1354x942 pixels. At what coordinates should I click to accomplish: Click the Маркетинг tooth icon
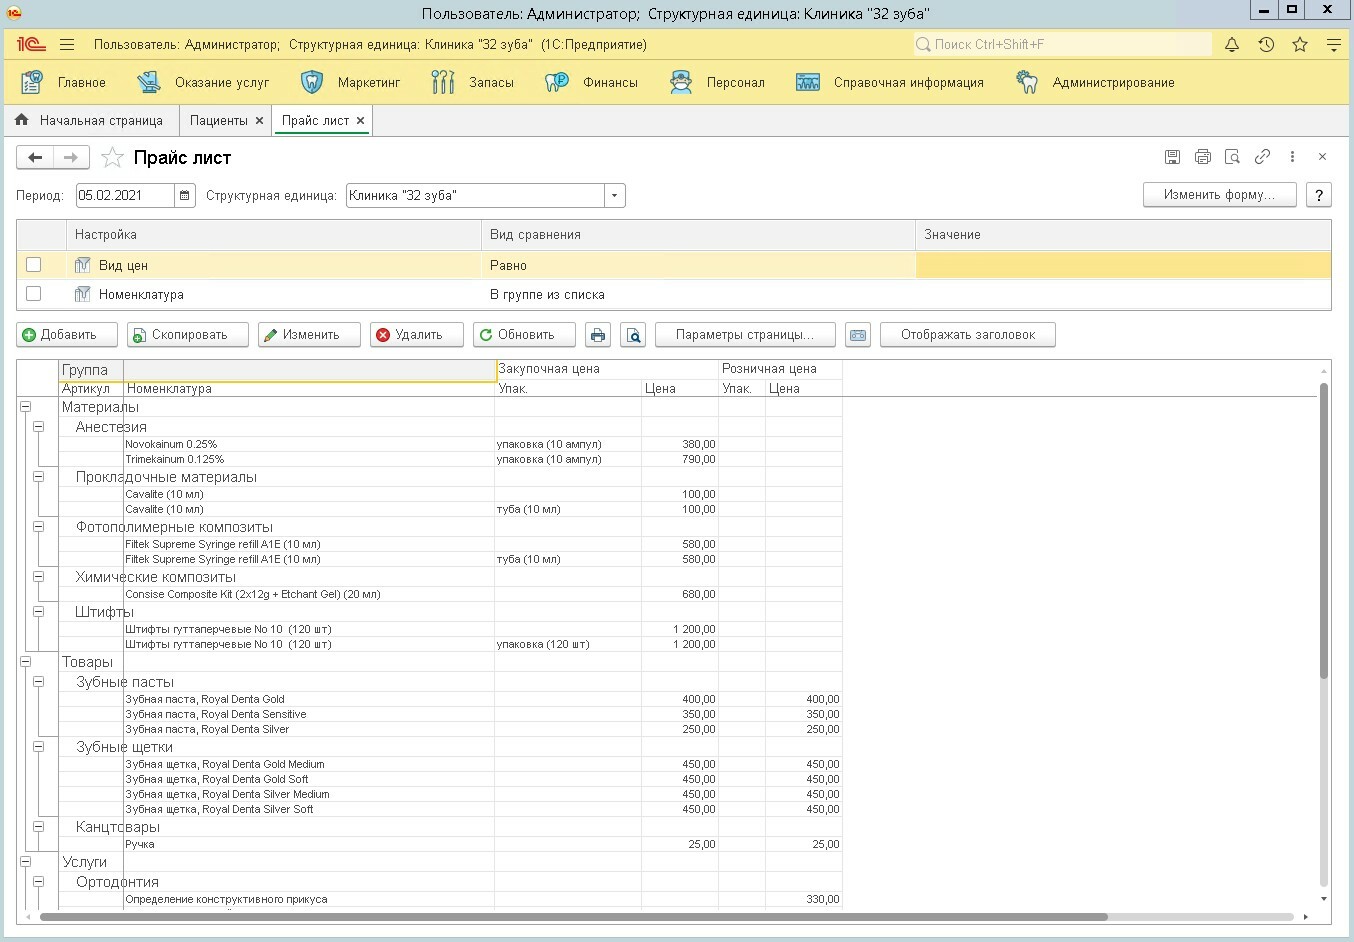pos(312,82)
